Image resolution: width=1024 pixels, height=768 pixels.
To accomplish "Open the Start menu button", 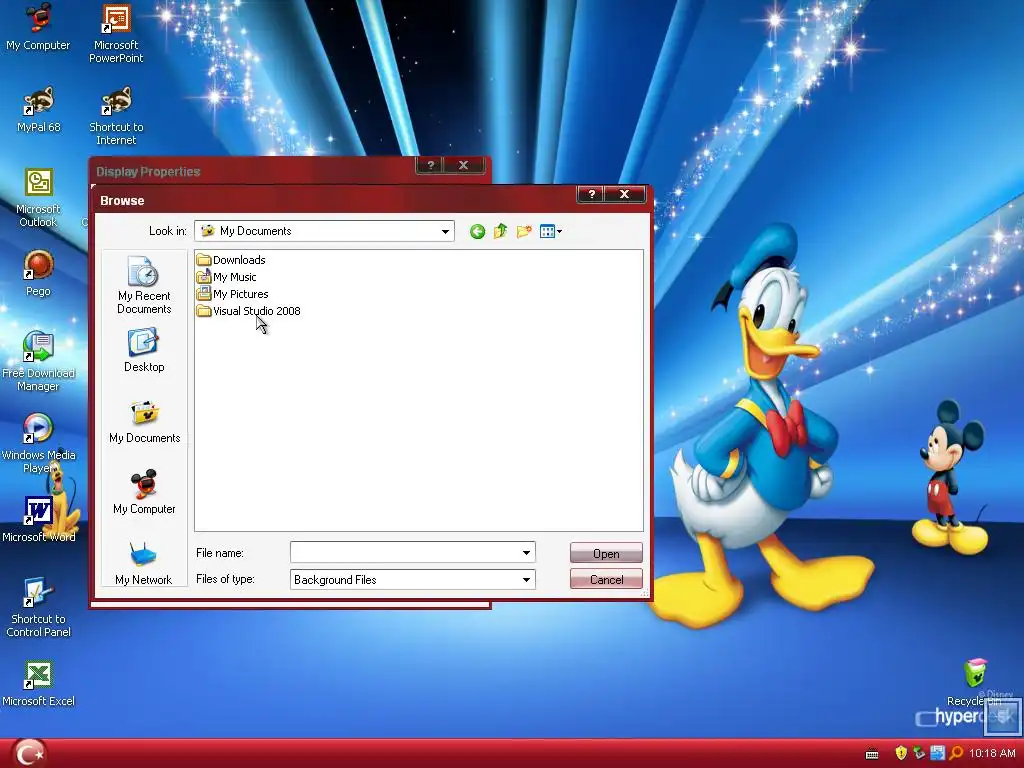I will coord(29,753).
